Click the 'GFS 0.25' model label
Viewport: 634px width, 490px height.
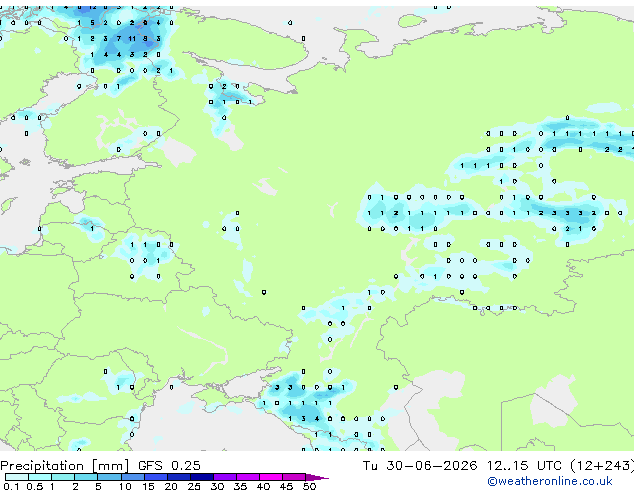coord(169,466)
